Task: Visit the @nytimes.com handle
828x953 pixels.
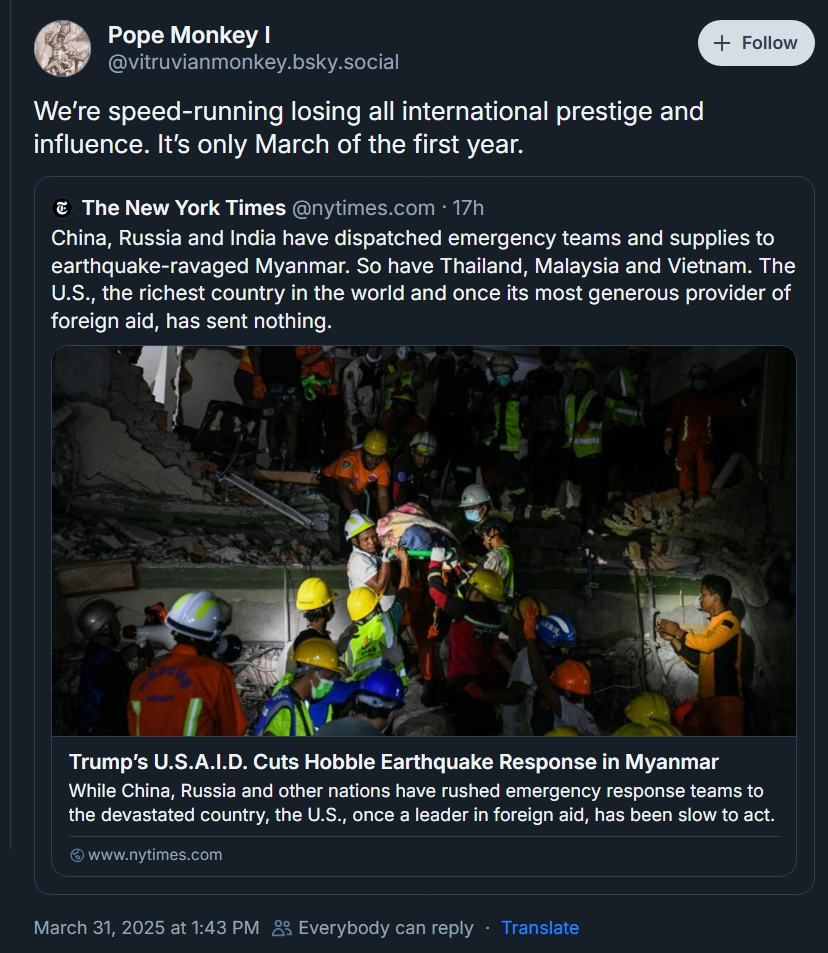Action: pyautogui.click(x=364, y=208)
